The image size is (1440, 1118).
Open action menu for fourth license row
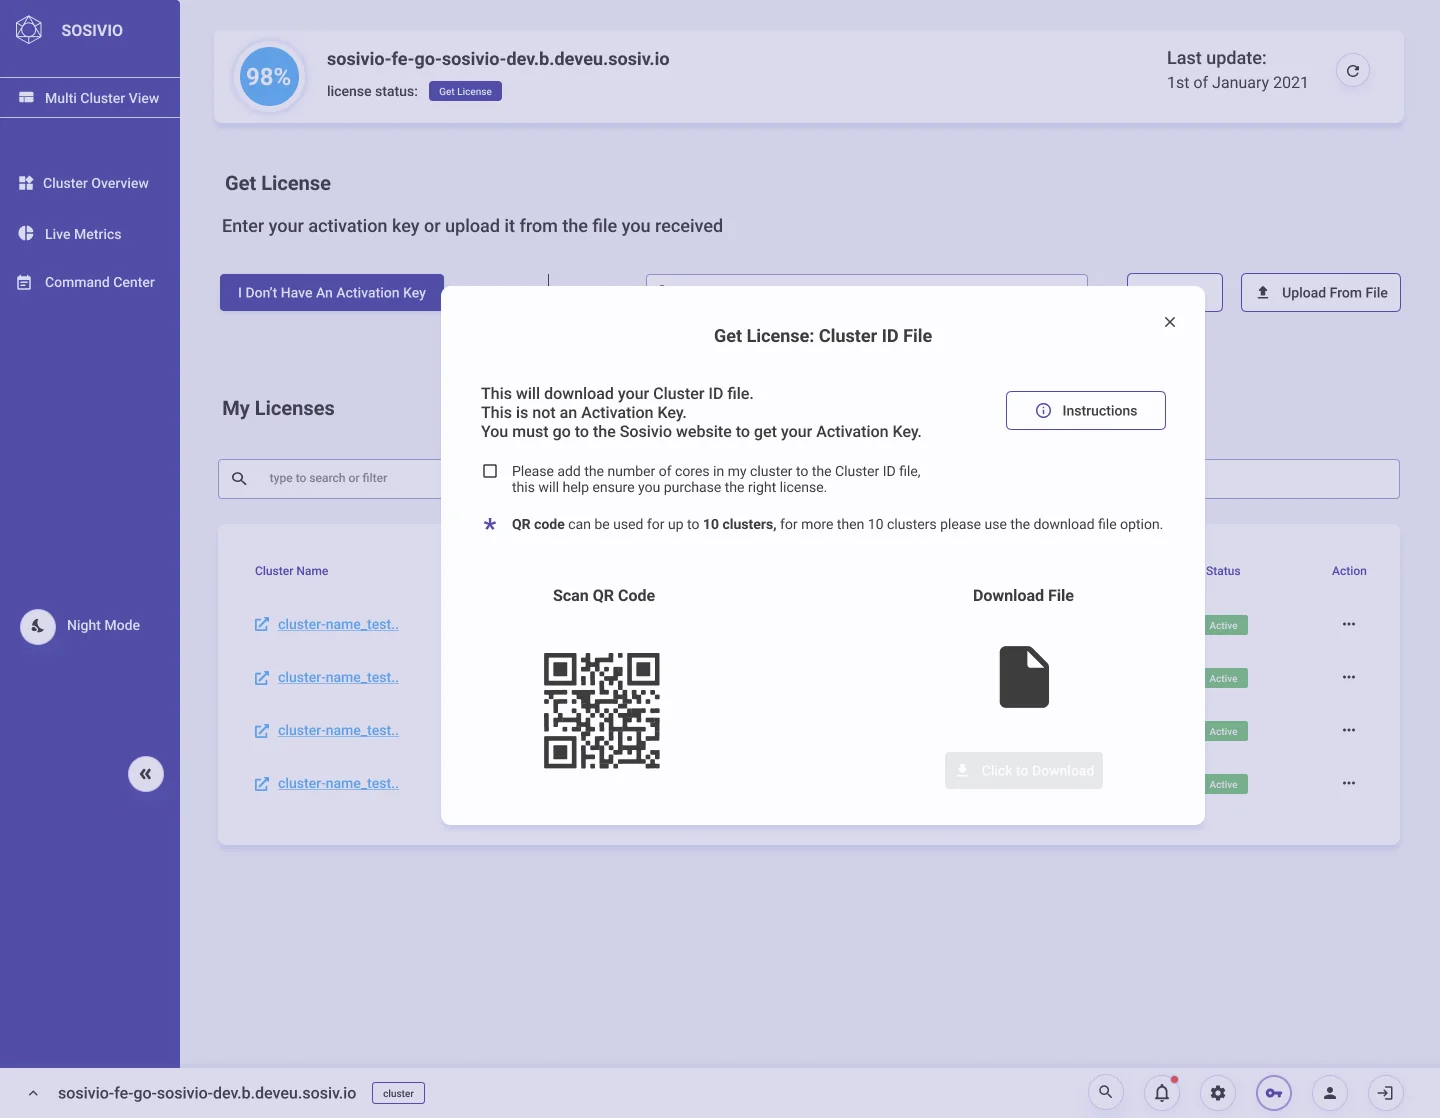pyautogui.click(x=1349, y=783)
